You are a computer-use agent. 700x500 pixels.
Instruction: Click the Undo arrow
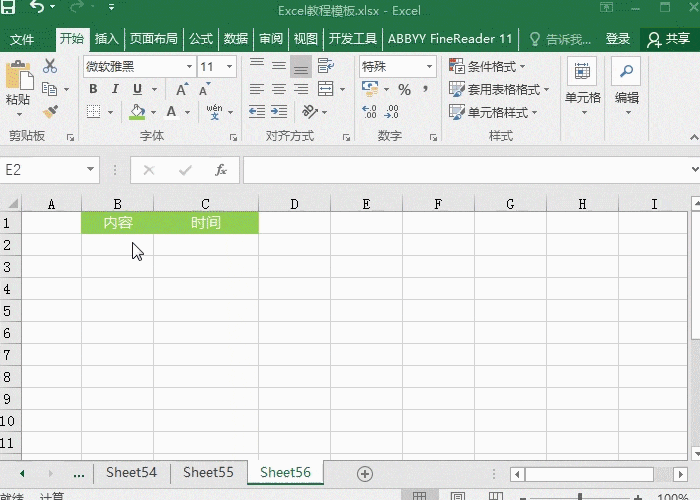tap(37, 7)
